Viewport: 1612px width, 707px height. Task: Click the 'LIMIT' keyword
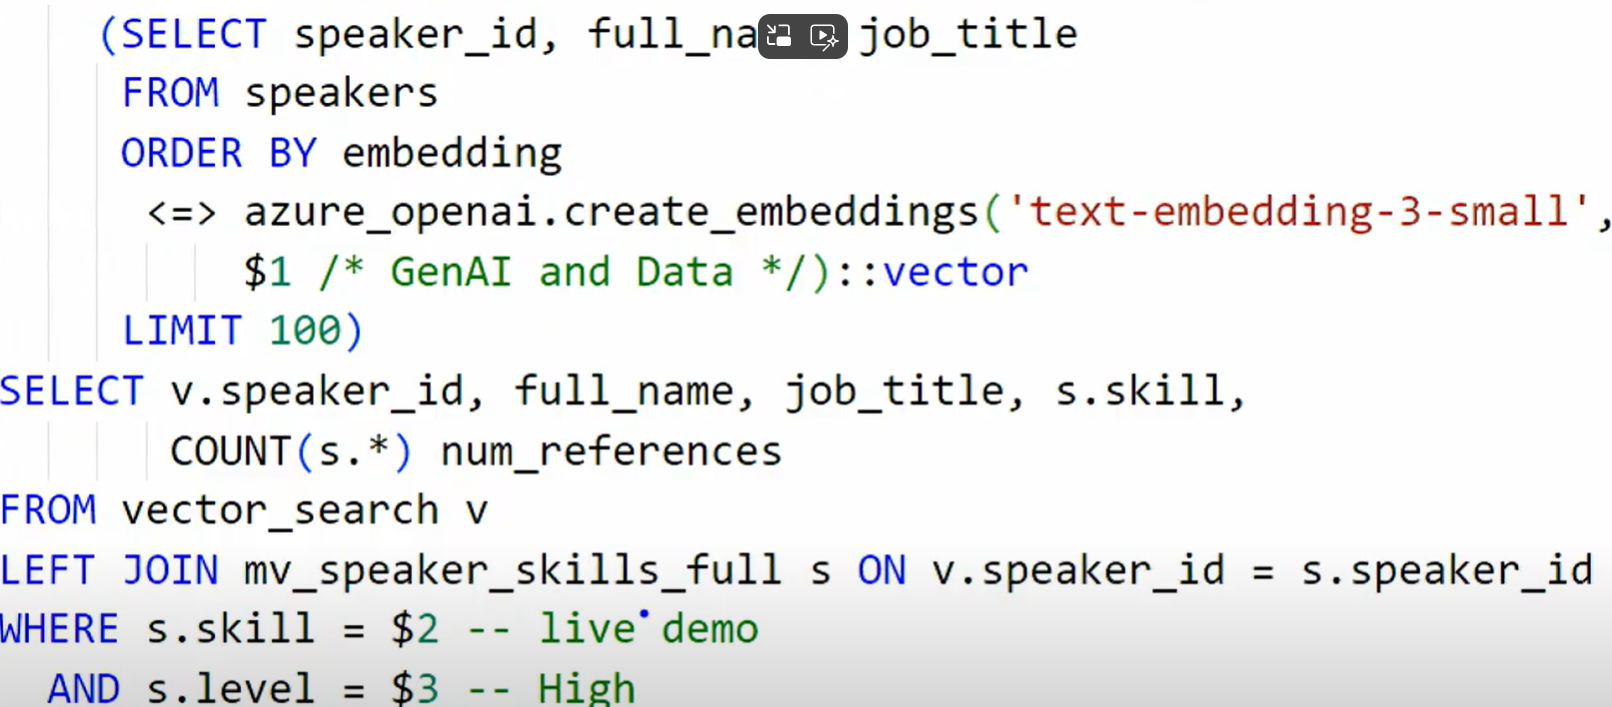(x=182, y=331)
